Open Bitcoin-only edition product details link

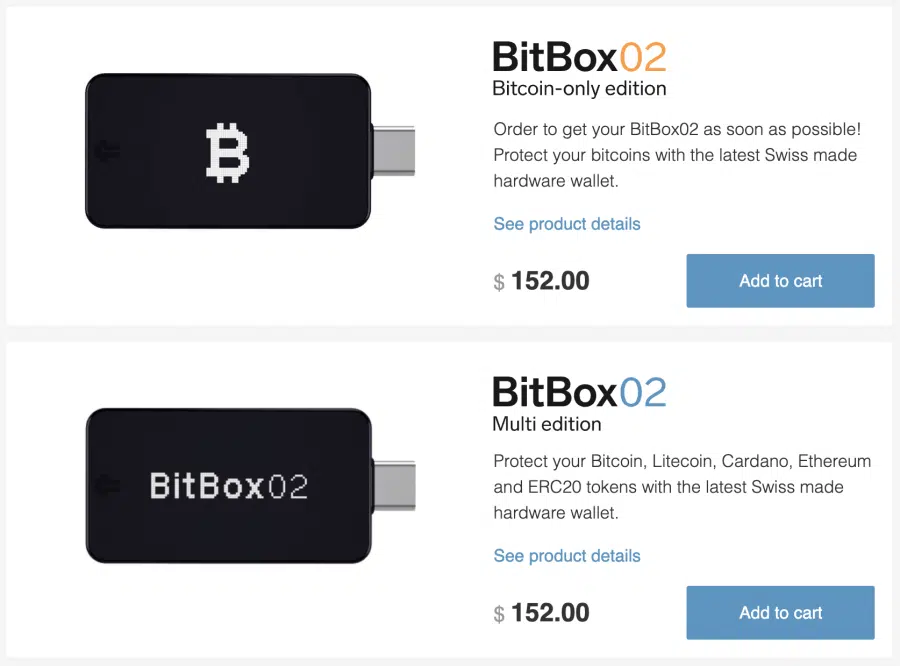(x=567, y=224)
